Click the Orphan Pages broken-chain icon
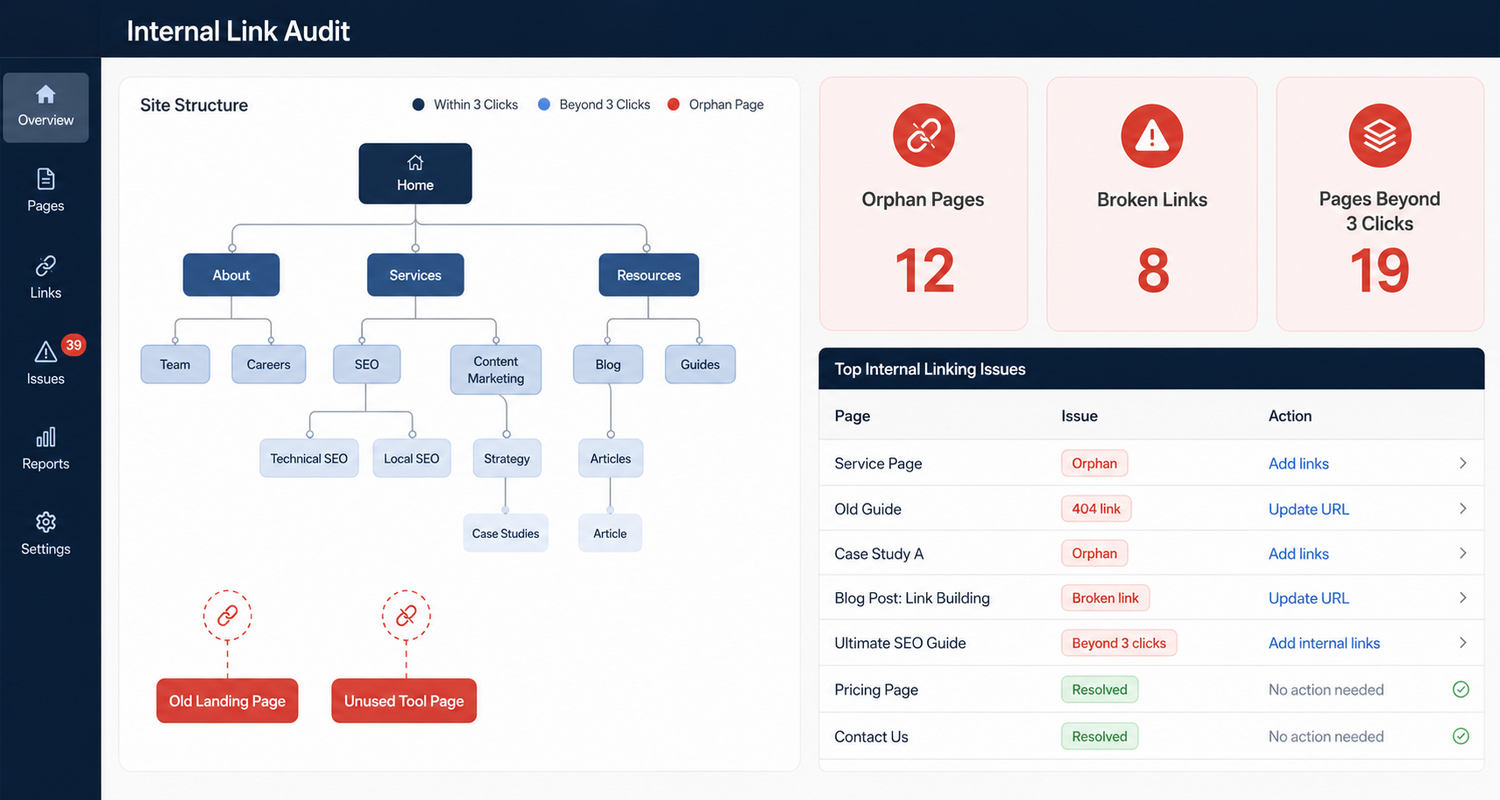Viewport: 1500px width, 800px height. coord(923,136)
